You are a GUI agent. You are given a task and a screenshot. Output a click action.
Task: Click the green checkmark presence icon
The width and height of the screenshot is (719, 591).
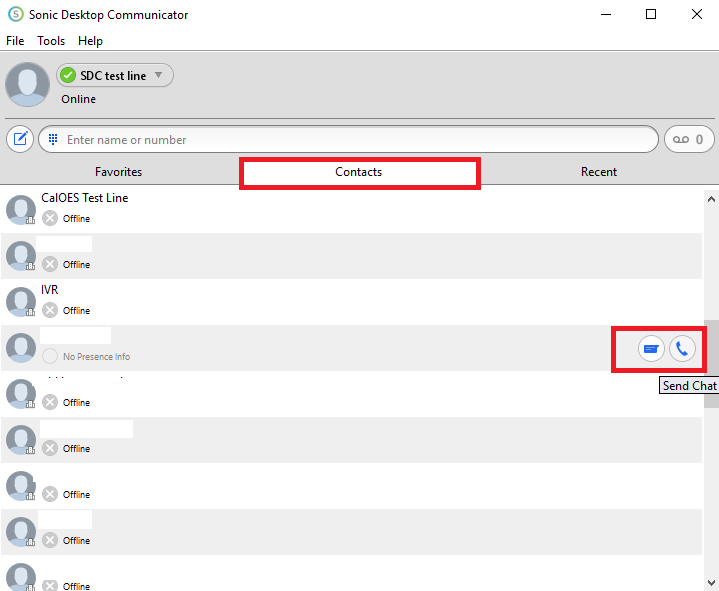[68, 75]
